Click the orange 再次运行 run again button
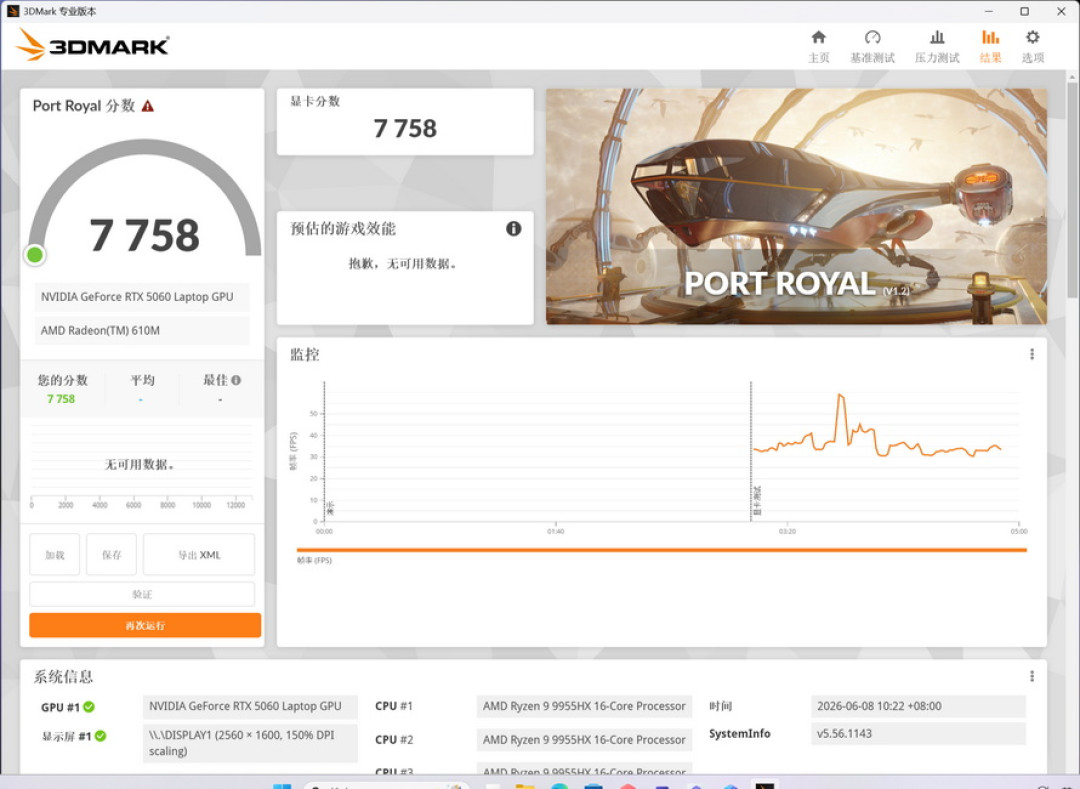1080x789 pixels. (x=145, y=625)
